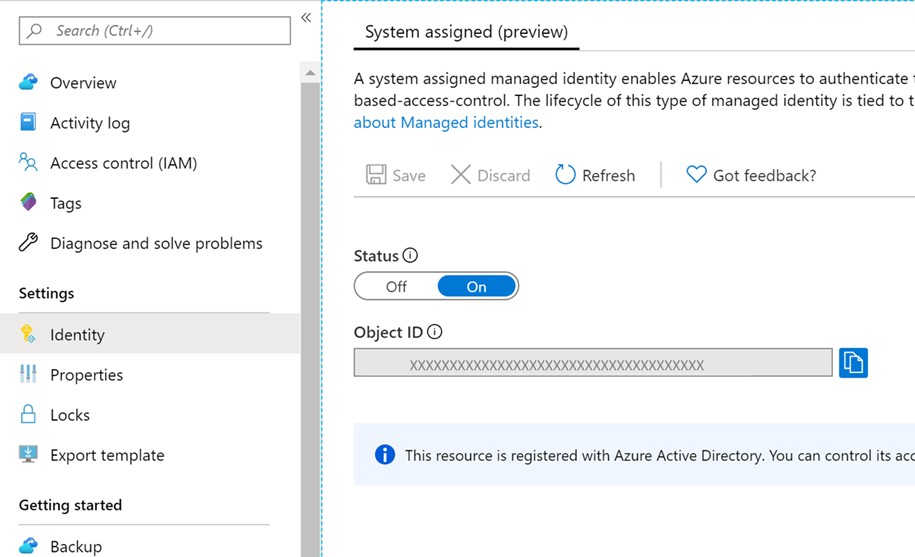Image resolution: width=915 pixels, height=557 pixels.
Task: Click the Tags icon in sidebar
Action: [x=28, y=203]
